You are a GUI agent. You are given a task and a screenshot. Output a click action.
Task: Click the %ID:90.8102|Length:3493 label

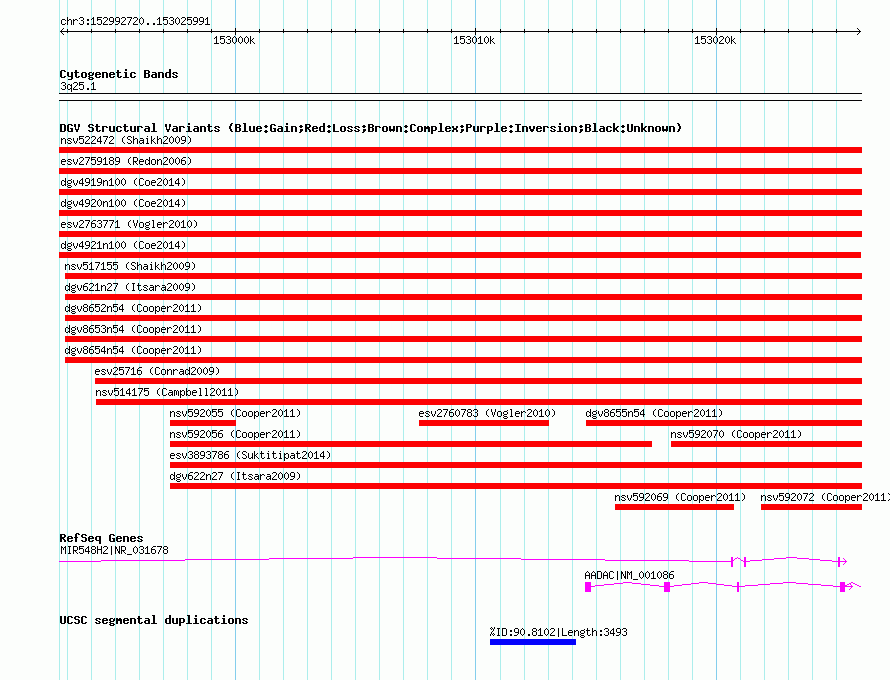pyautogui.click(x=559, y=632)
